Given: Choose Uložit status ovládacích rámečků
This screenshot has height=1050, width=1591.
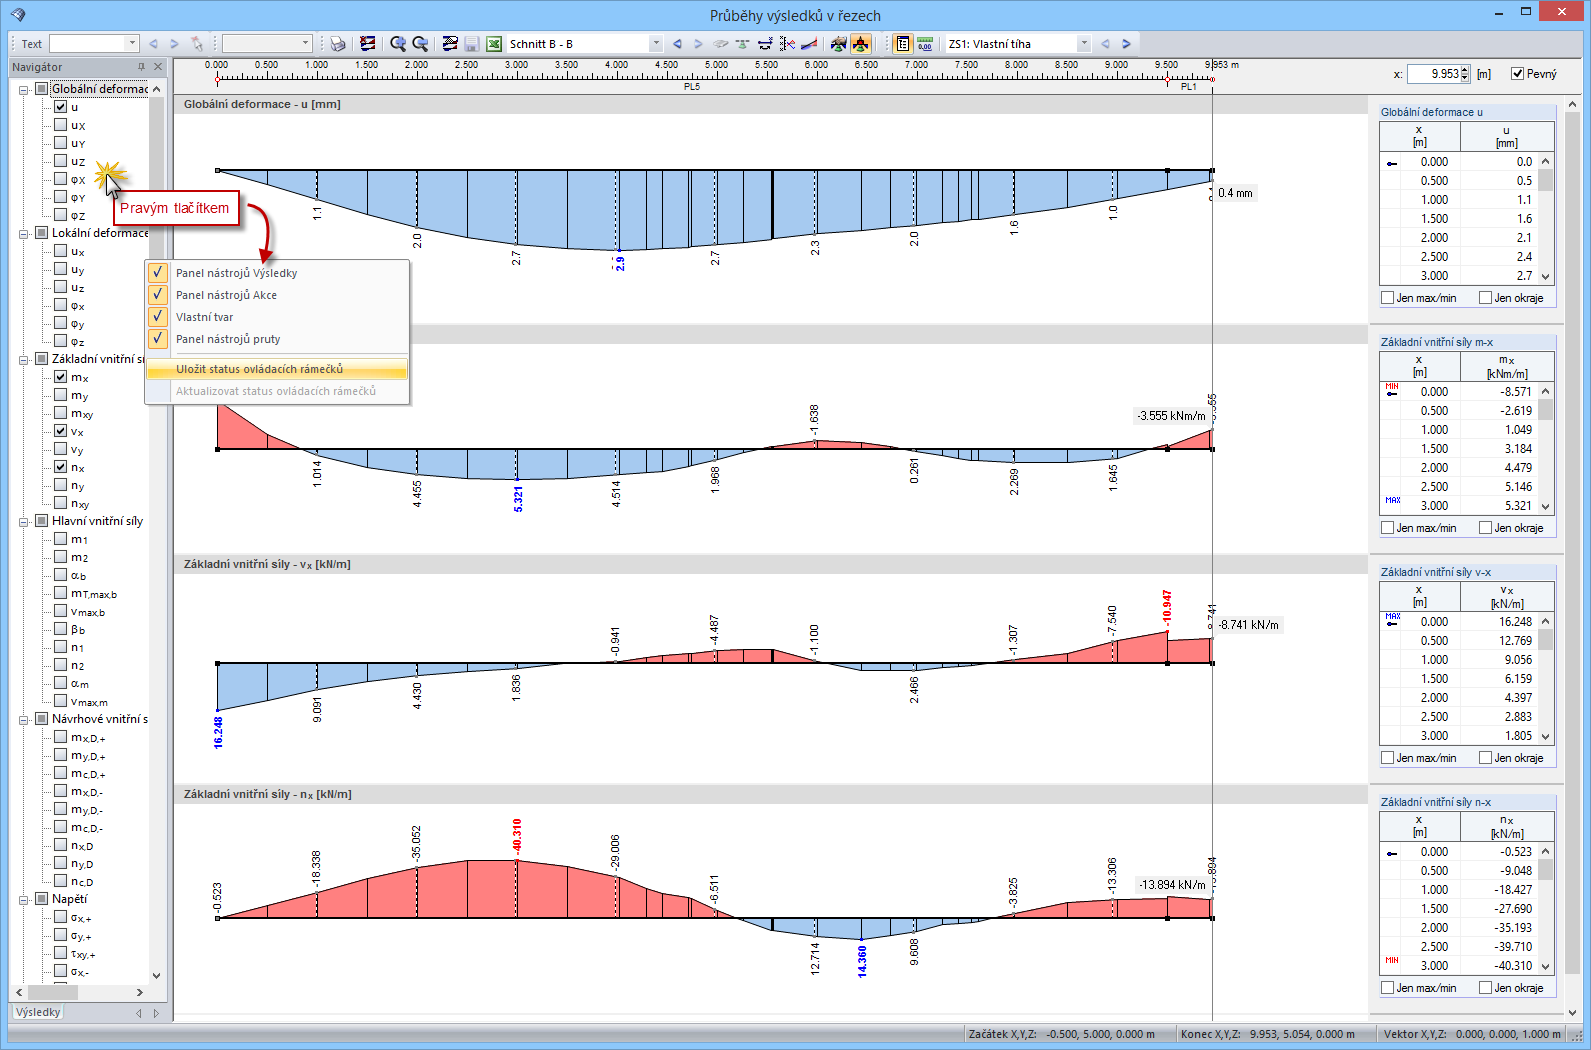Looking at the screenshot, I should [x=277, y=369].
